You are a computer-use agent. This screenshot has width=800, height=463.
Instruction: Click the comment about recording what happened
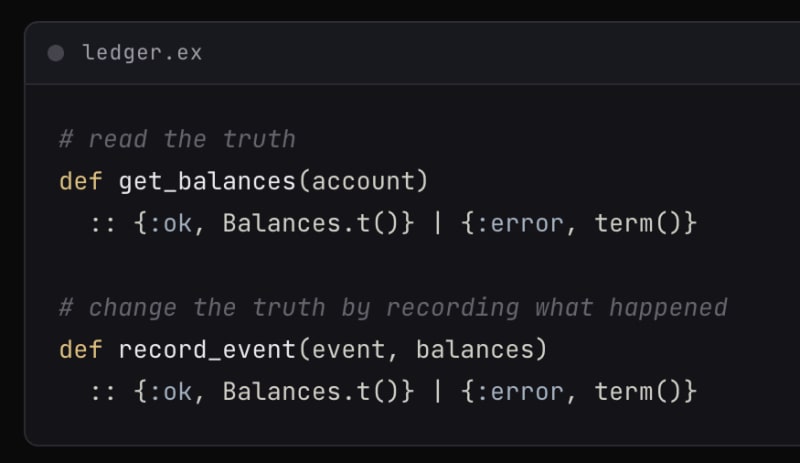coord(393,308)
